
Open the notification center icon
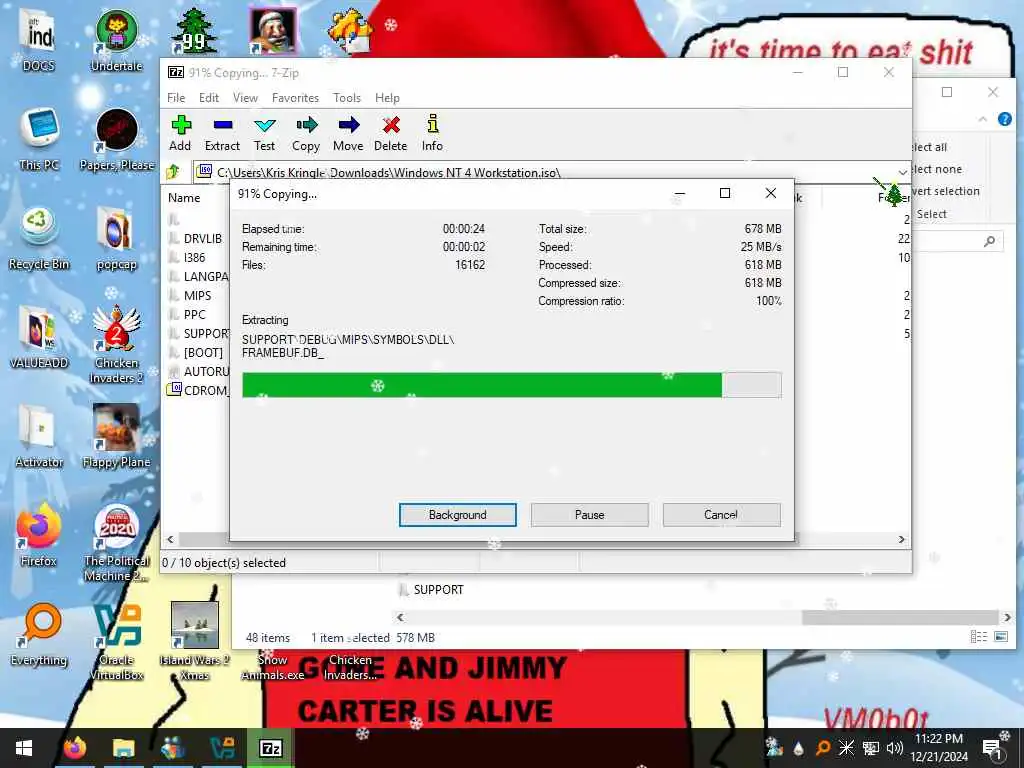(992, 748)
